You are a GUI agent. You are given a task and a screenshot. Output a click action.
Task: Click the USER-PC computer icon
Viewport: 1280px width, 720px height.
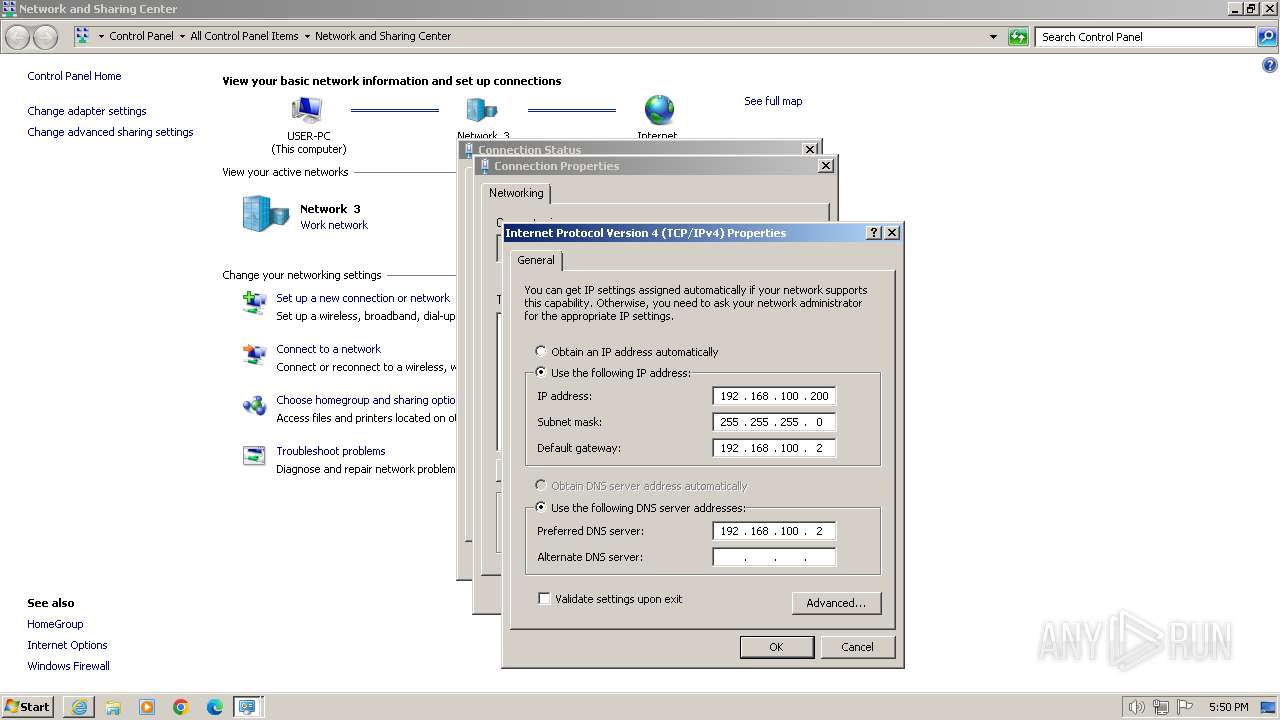[307, 110]
